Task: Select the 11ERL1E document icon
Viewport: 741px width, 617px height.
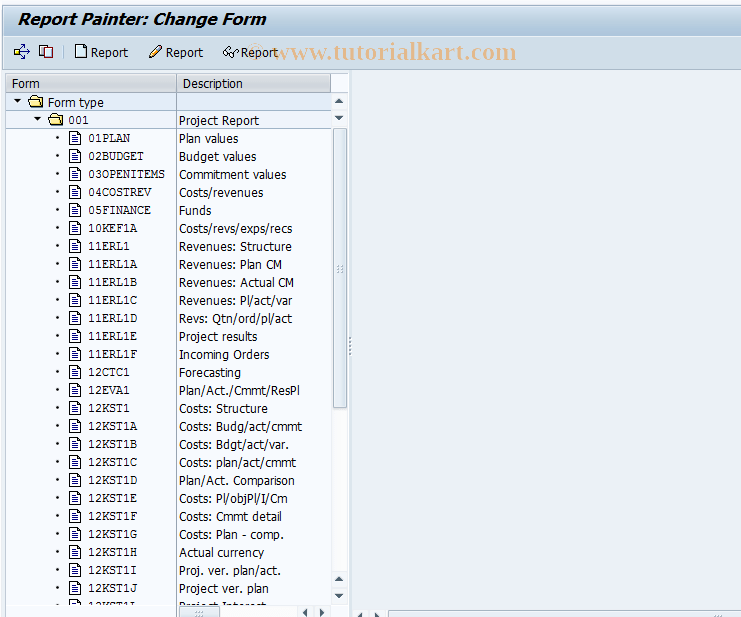Action: click(75, 336)
